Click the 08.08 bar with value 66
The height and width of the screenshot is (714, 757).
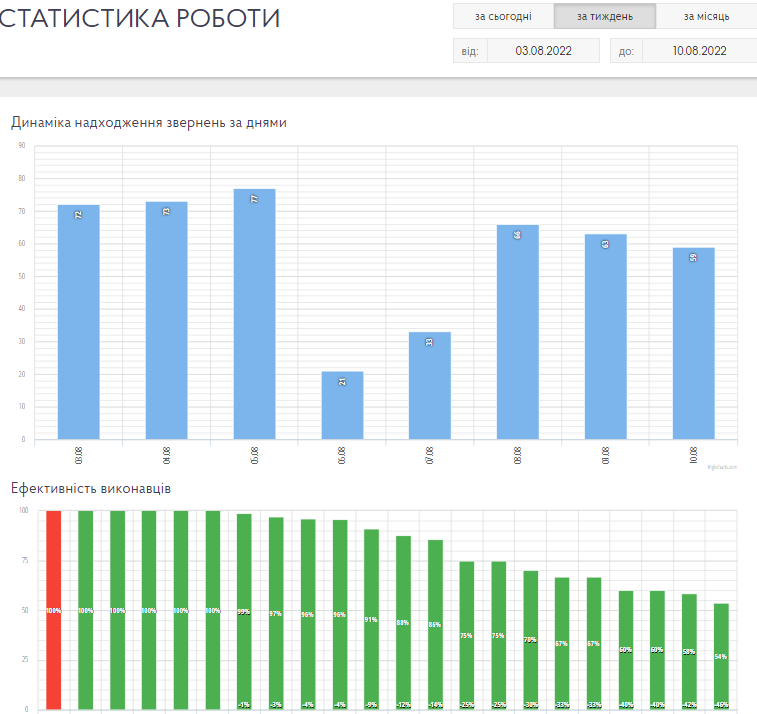click(518, 332)
